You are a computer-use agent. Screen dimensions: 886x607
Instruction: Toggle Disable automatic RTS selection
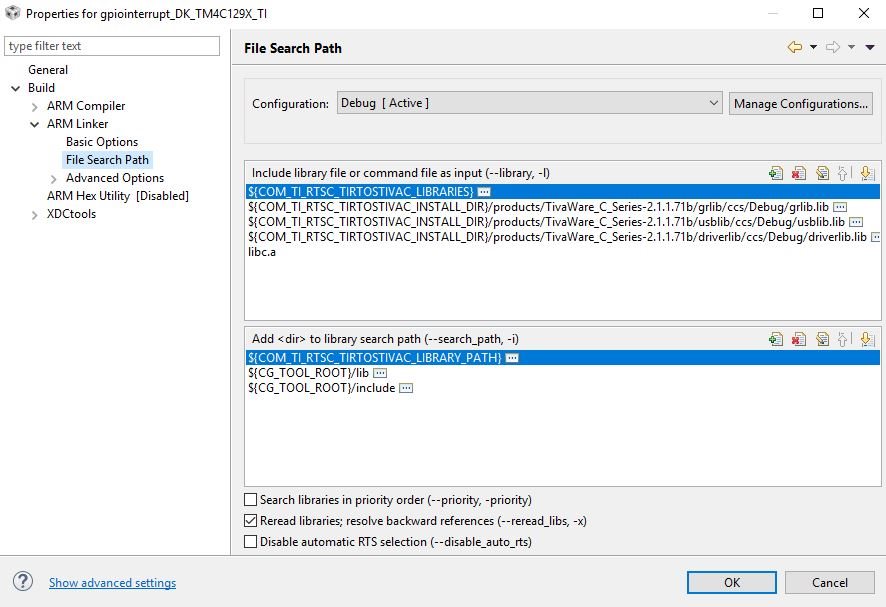251,542
